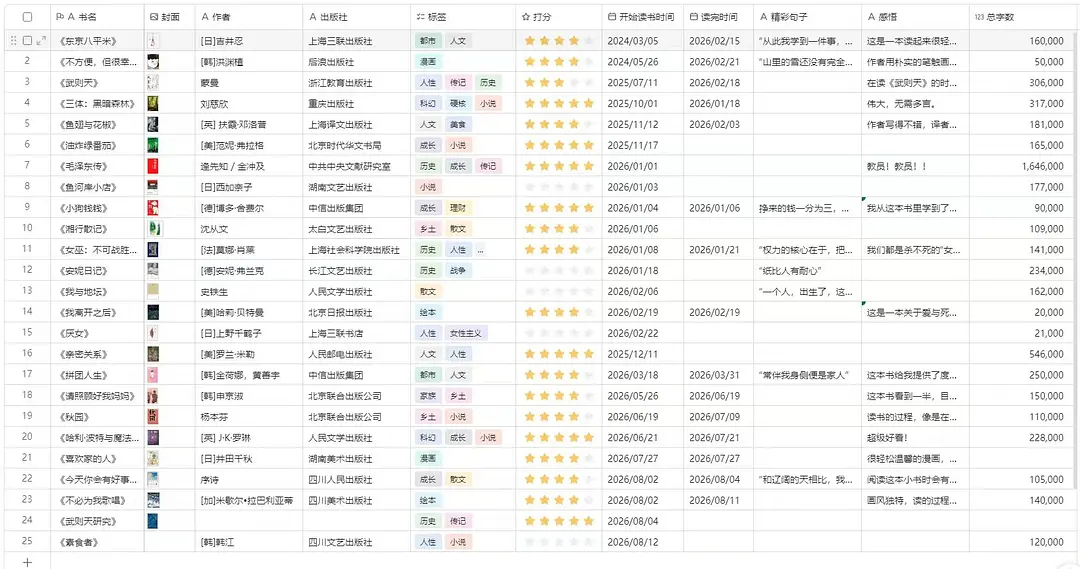Click the 开始读书时间 date column header
This screenshot has height=569, width=1080.
point(643,17)
